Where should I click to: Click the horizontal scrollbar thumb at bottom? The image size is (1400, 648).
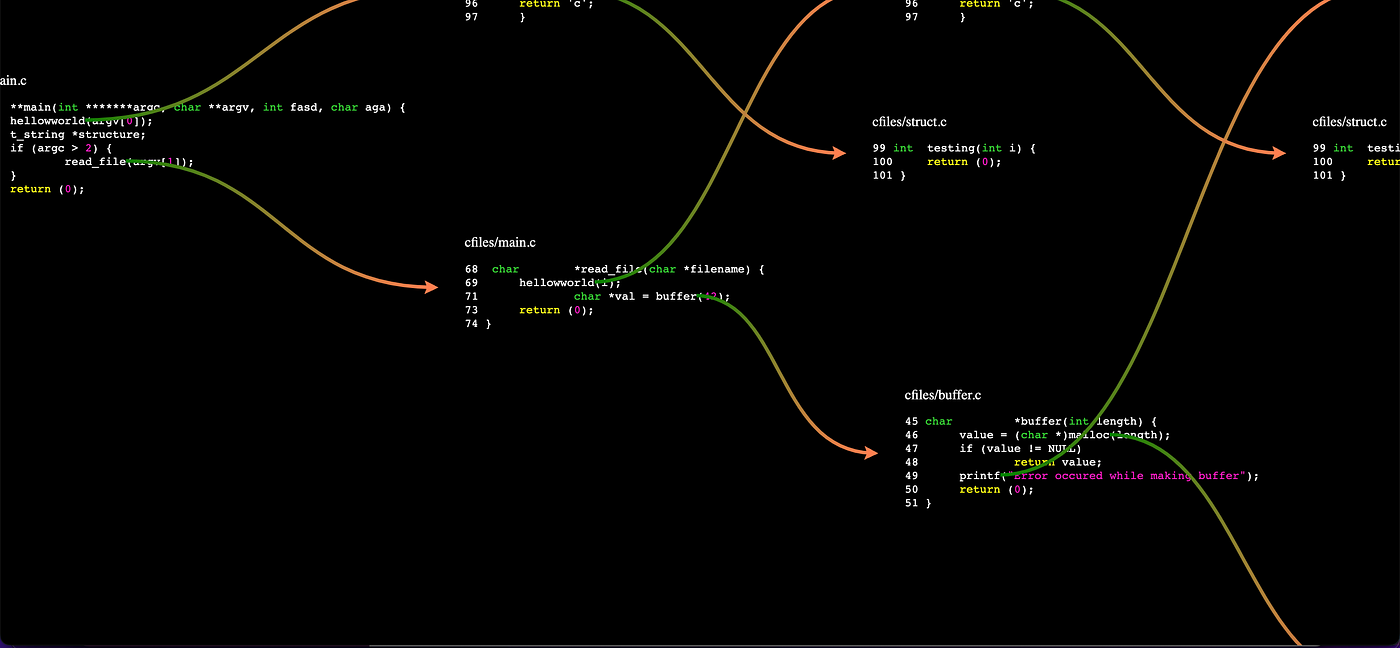(x=844, y=645)
